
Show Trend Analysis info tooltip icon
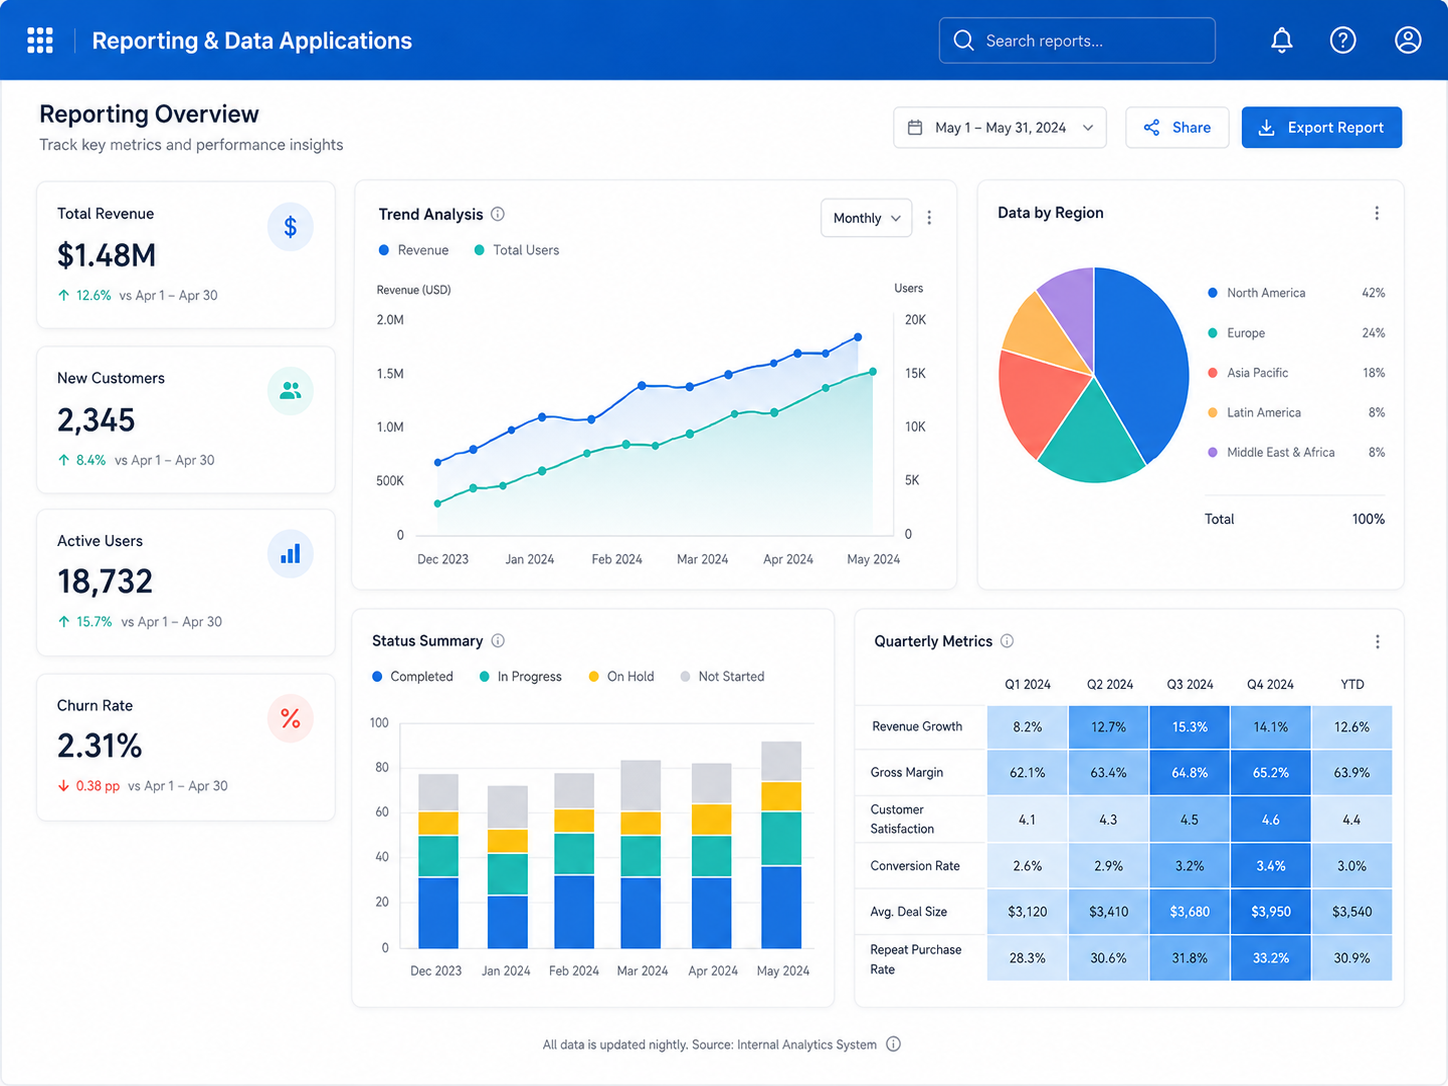(x=498, y=214)
